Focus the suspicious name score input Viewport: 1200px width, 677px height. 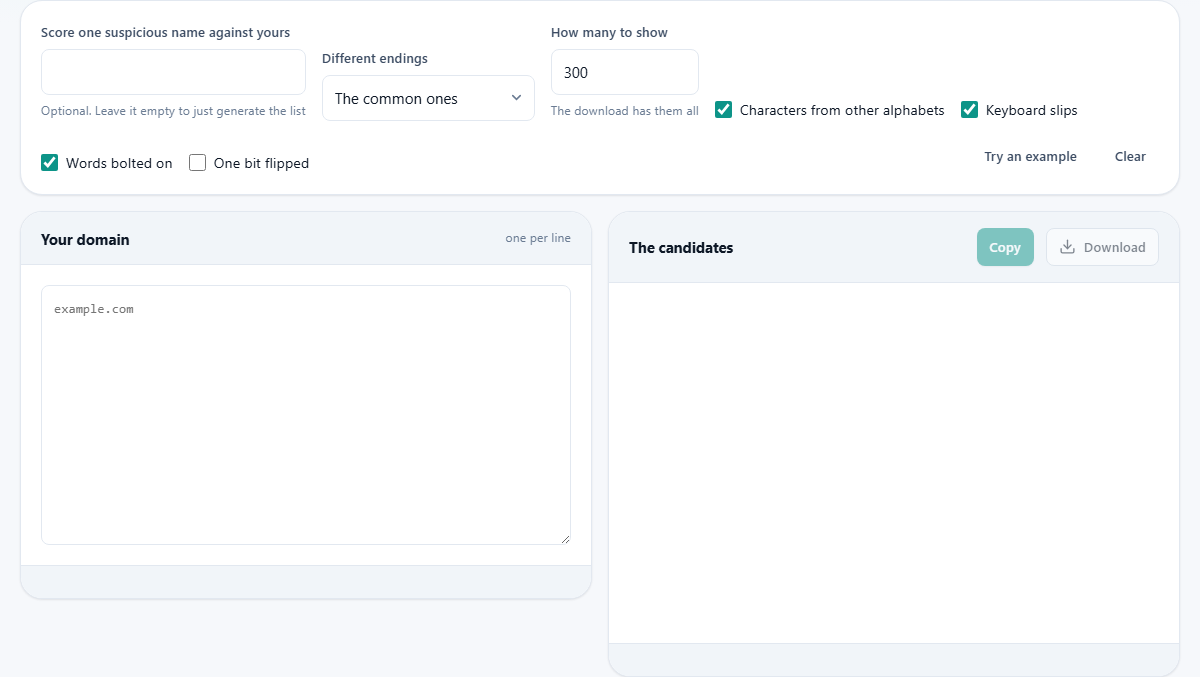pyautogui.click(x=173, y=72)
